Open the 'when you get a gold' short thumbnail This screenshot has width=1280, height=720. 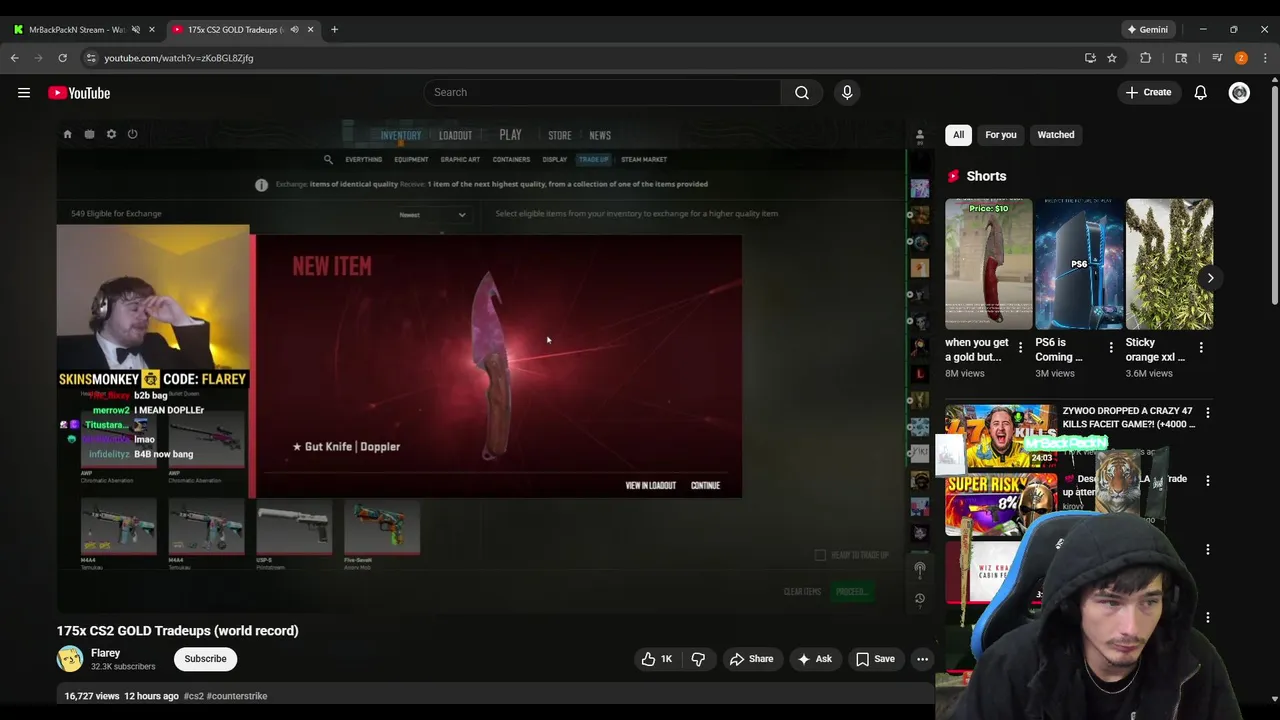(989, 264)
